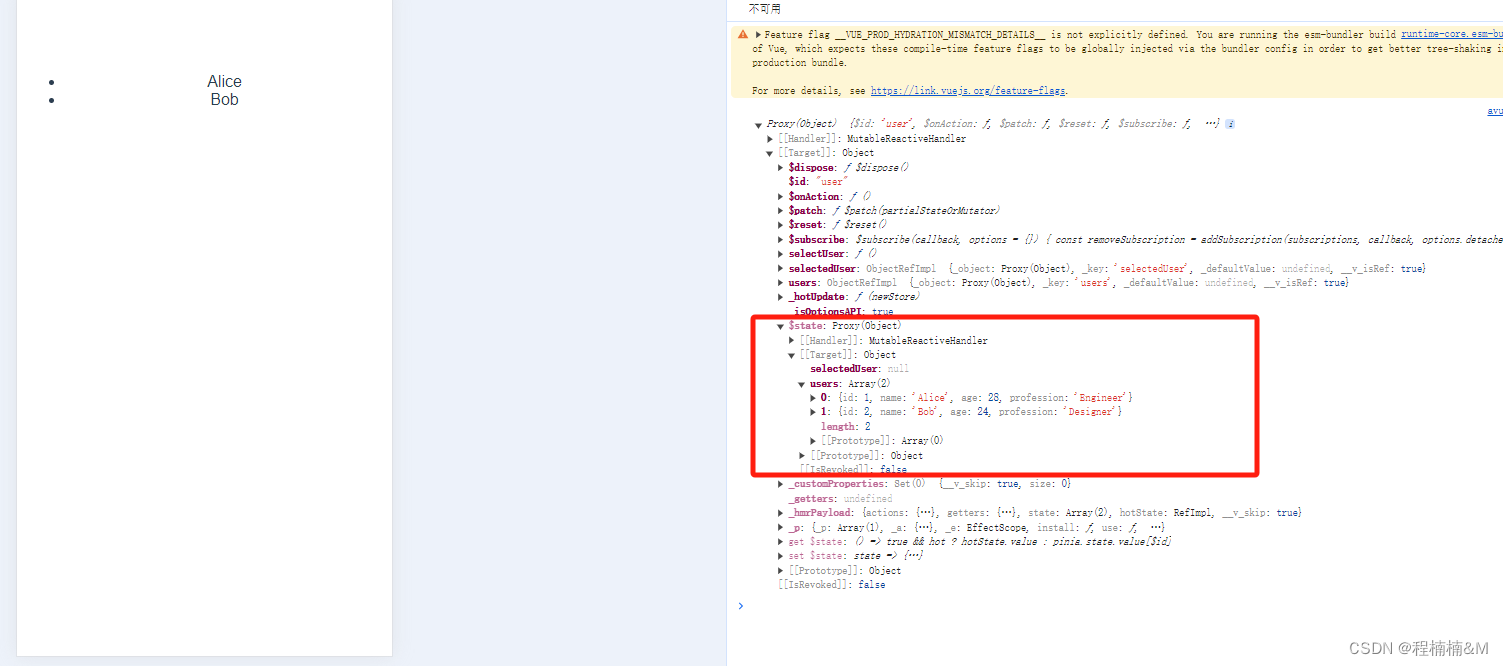1503x666 pixels.
Task: Expand array item 0 with name Alice
Action: 813,398
